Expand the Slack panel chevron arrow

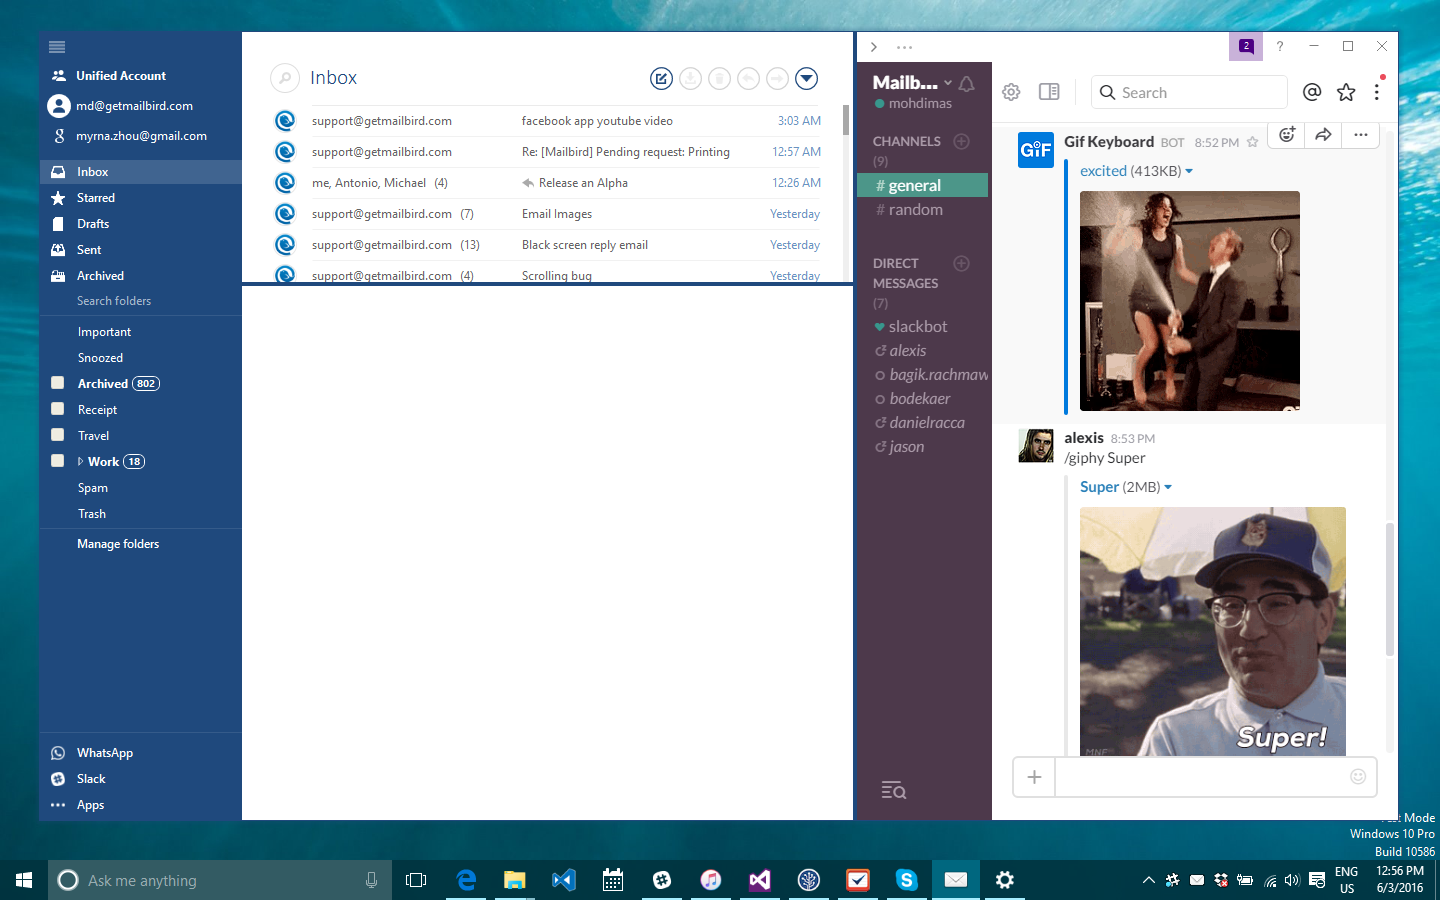874,47
